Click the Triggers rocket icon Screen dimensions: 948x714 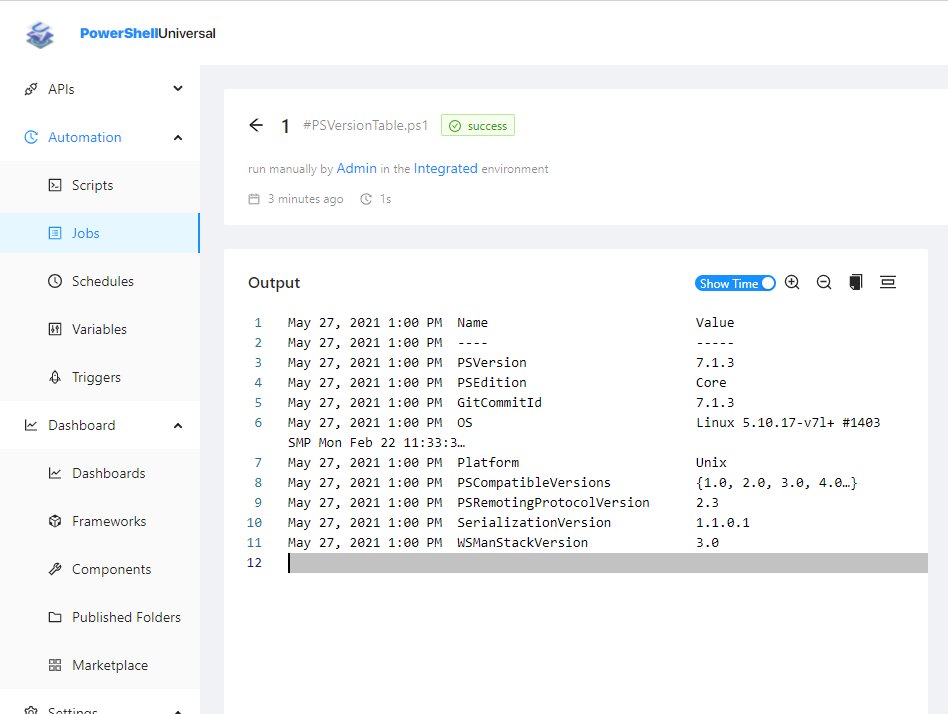click(x=55, y=377)
